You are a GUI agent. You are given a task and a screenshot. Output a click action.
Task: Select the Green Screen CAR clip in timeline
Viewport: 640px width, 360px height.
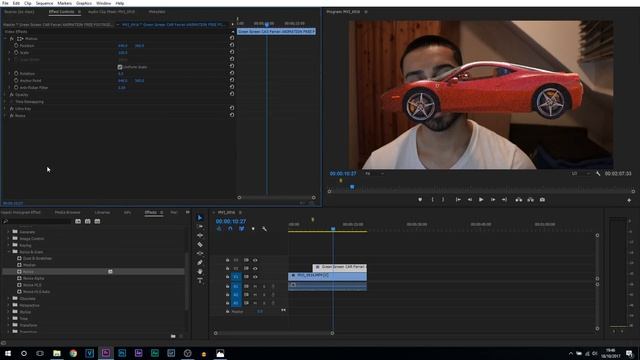340,267
